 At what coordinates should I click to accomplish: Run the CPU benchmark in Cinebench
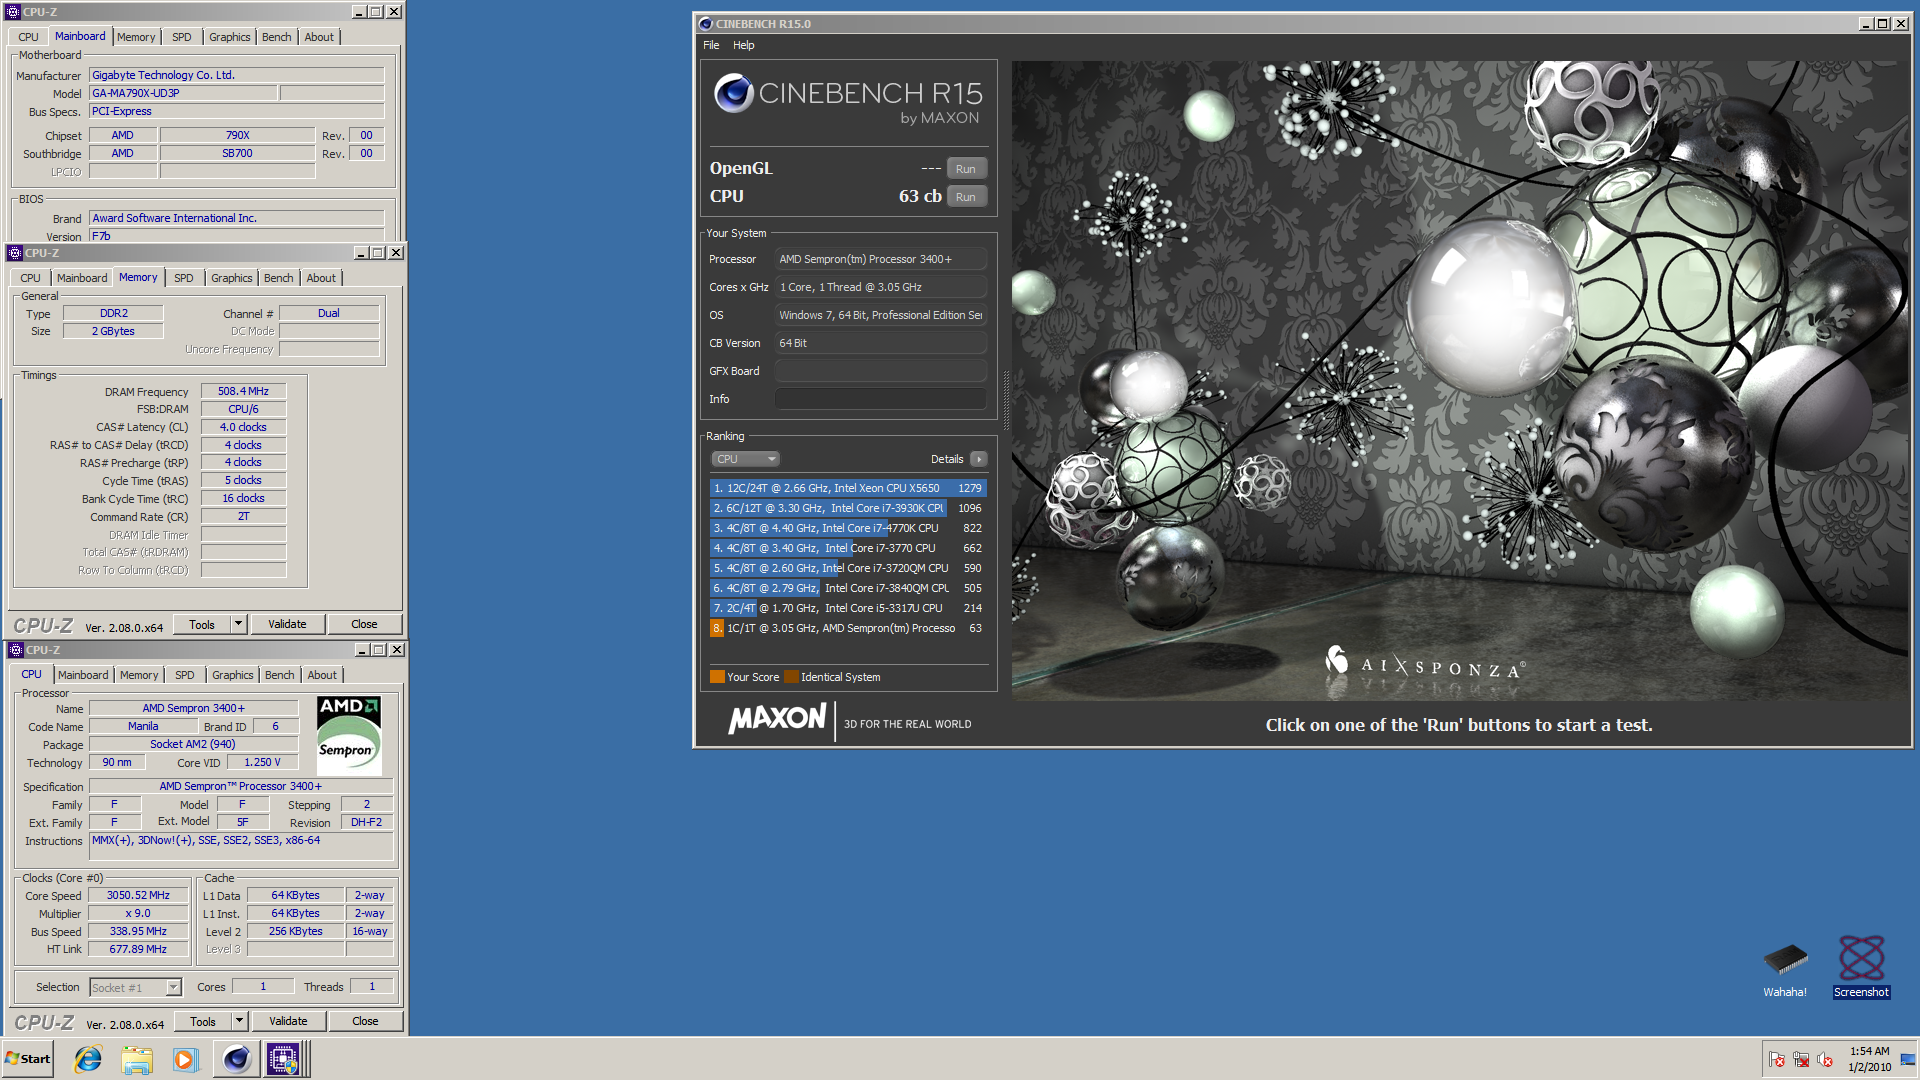click(966, 197)
